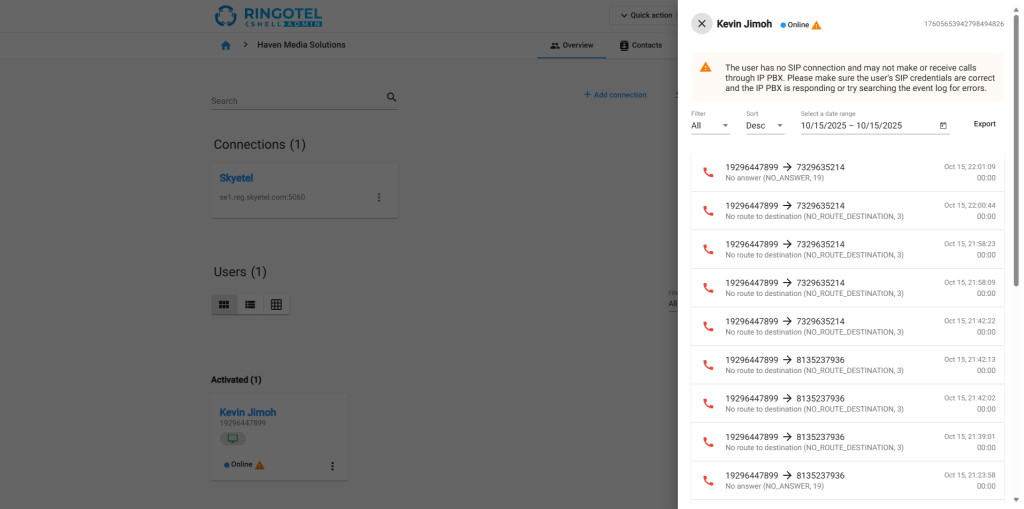Expand the Filter dropdown set to All
Viewport: 1024px width, 509px height.
point(710,126)
